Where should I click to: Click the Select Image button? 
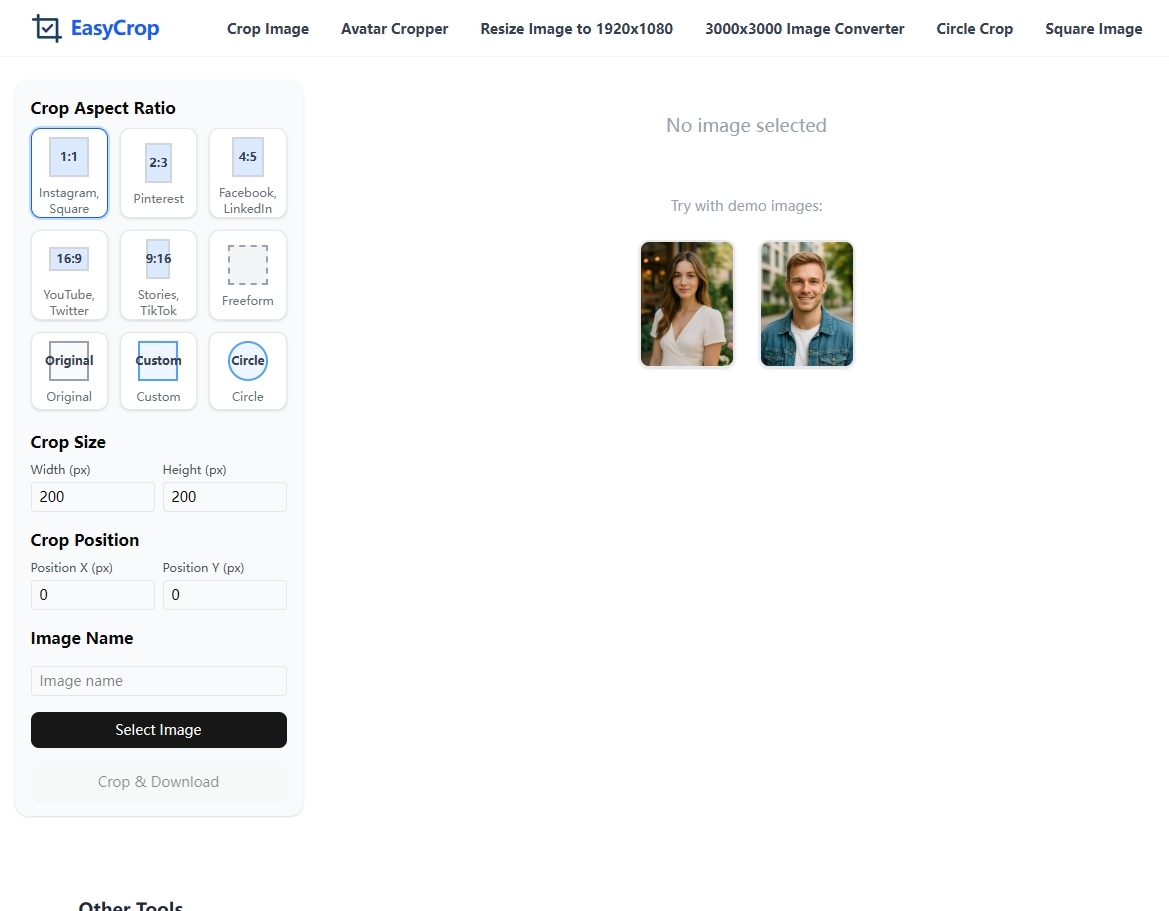pyautogui.click(x=159, y=730)
